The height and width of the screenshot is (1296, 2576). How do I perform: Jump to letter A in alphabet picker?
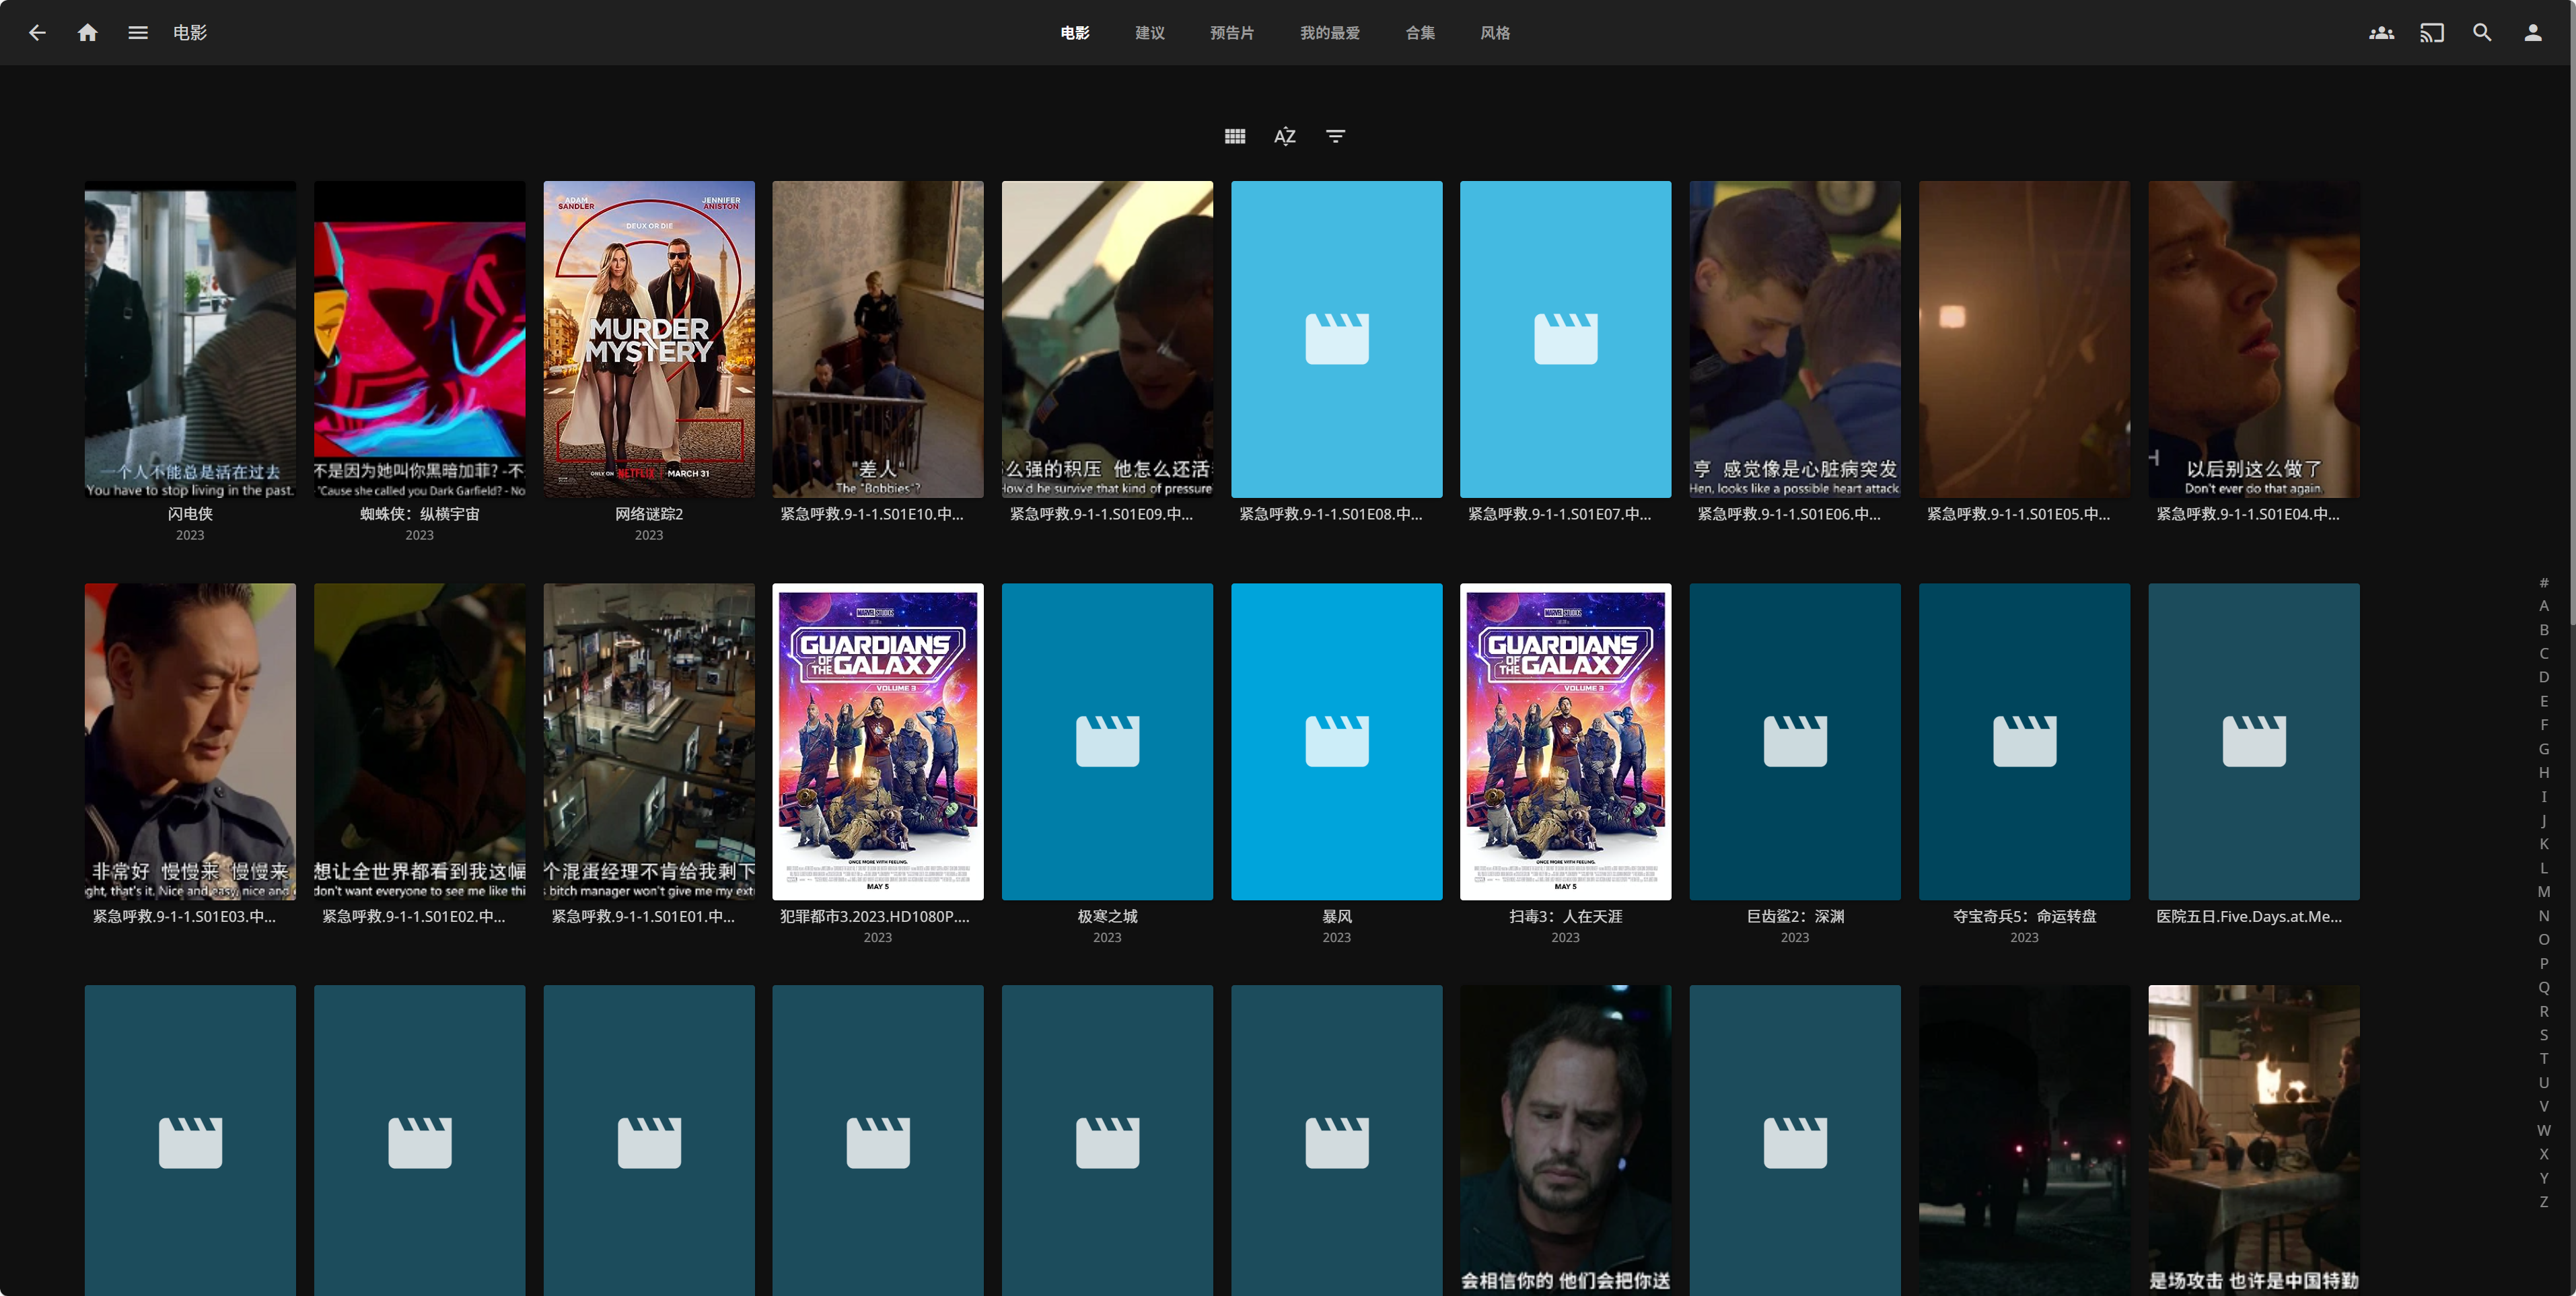pos(2544,606)
